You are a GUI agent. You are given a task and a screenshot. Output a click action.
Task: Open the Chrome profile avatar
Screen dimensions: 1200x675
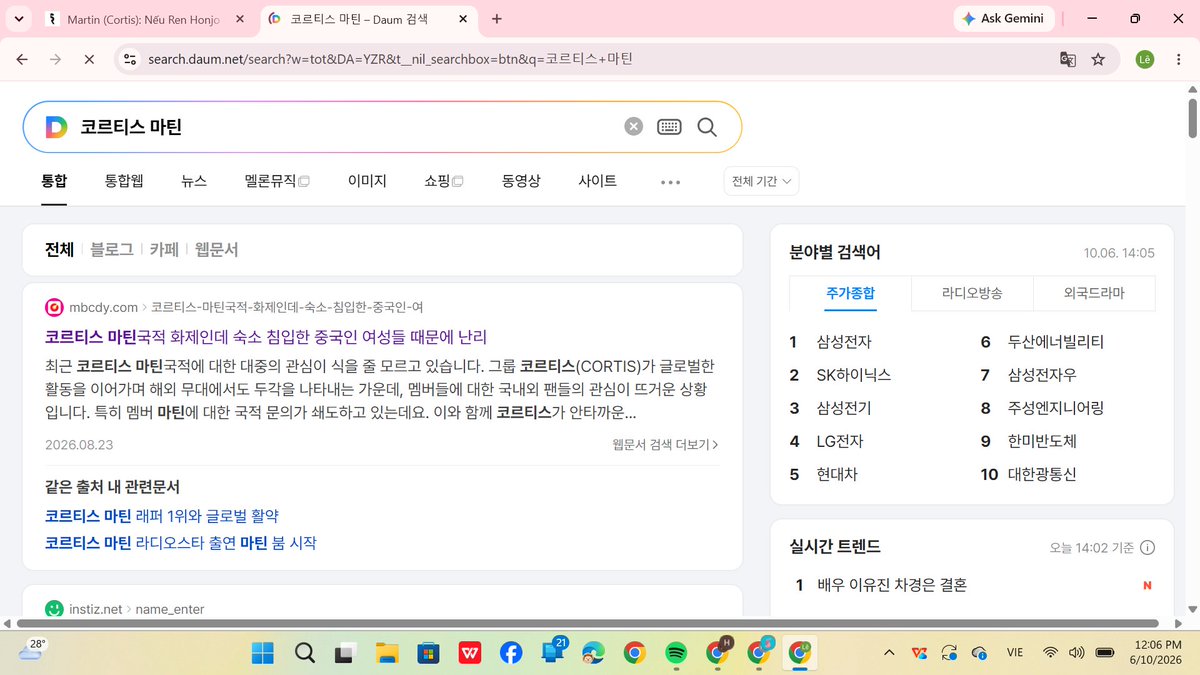[x=1144, y=59]
